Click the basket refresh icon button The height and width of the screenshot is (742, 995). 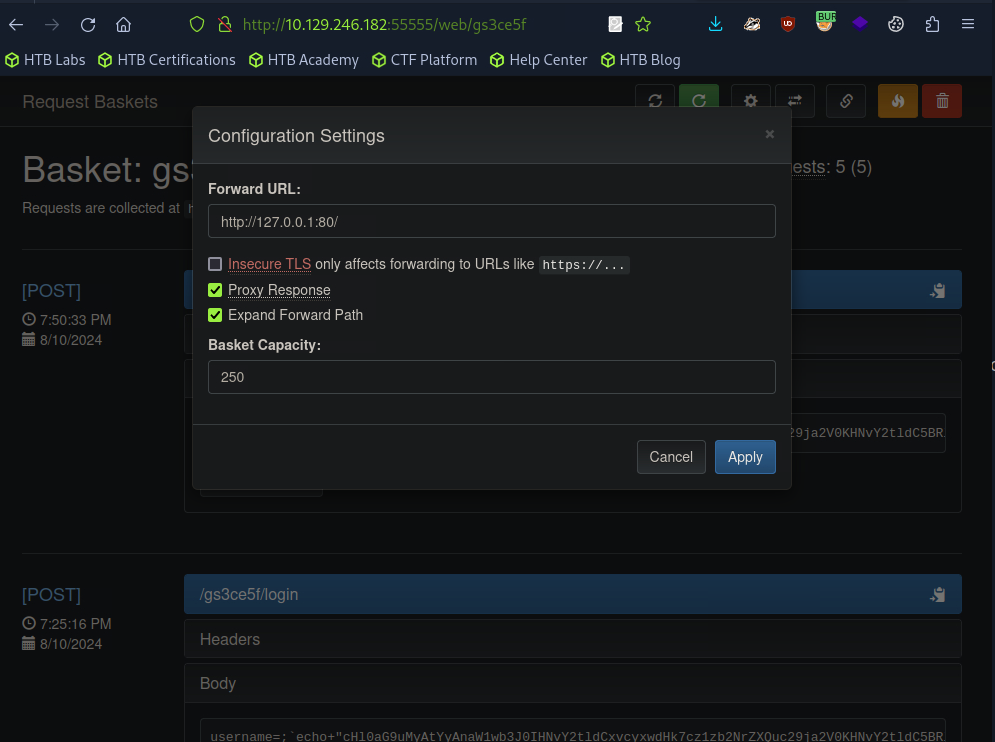click(x=655, y=101)
